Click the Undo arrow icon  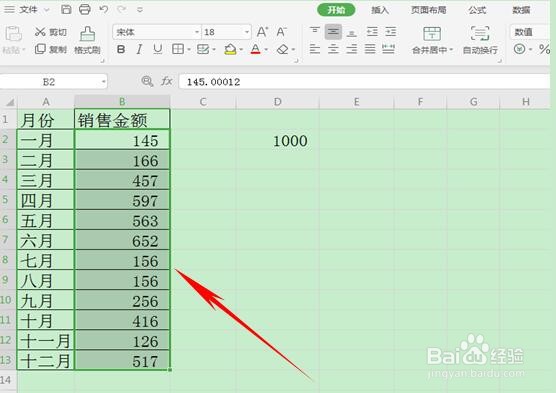click(x=104, y=10)
